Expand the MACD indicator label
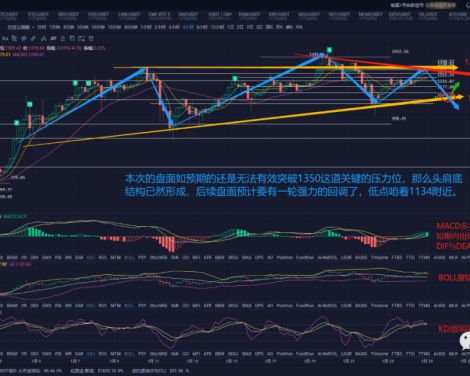The width and height of the screenshot is (470, 376). pyautogui.click(x=15, y=216)
